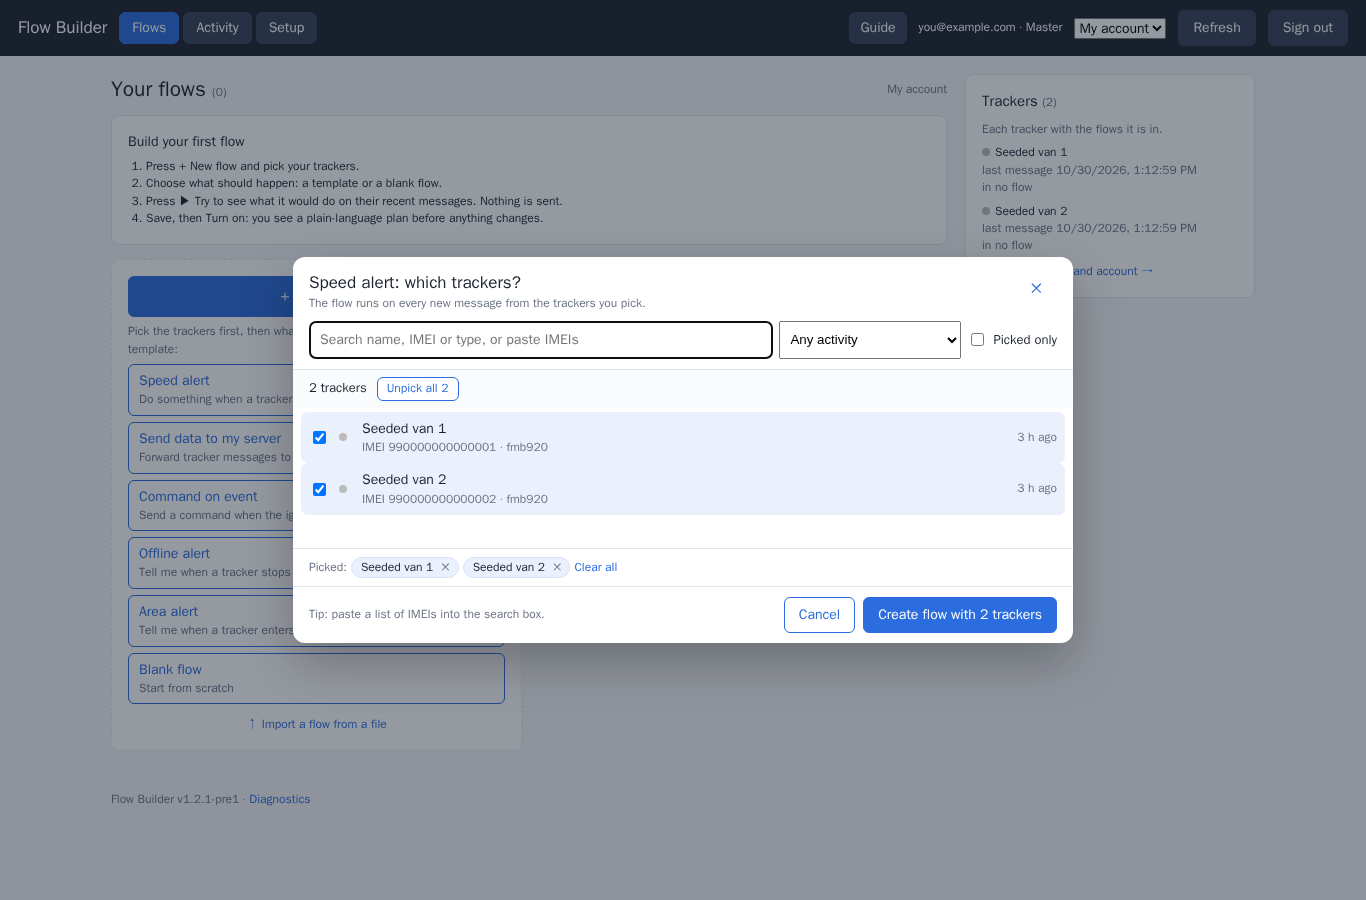The image size is (1366, 900).
Task: Click IMEI 990000000000001 text
Action: tap(429, 447)
